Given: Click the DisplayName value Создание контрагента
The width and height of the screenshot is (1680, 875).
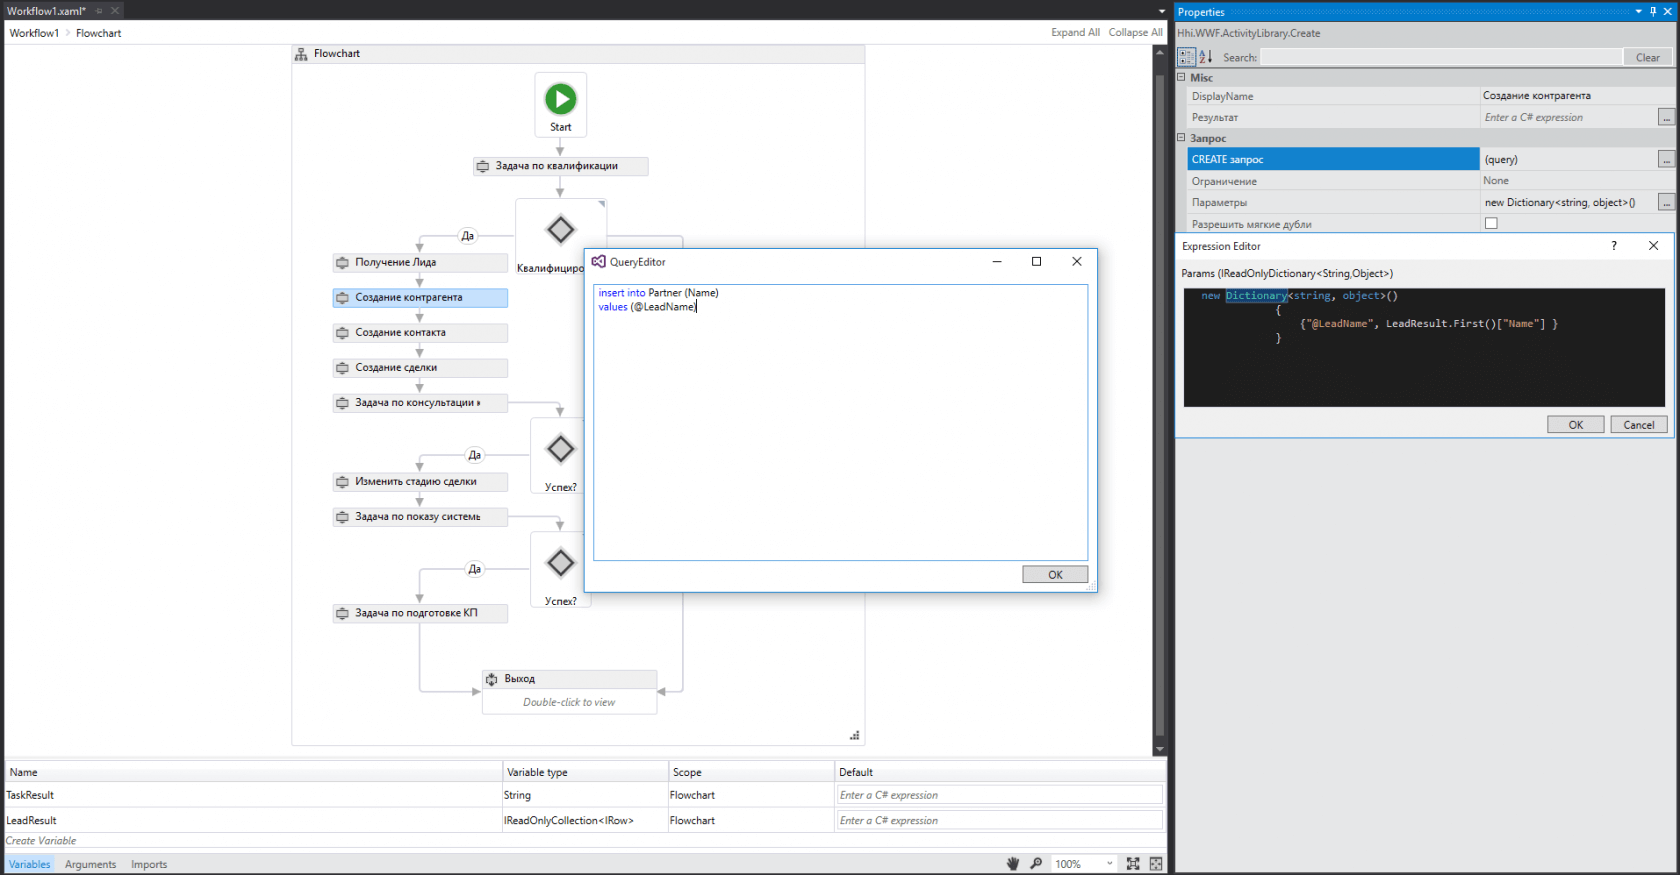Looking at the screenshot, I should coord(1536,96).
